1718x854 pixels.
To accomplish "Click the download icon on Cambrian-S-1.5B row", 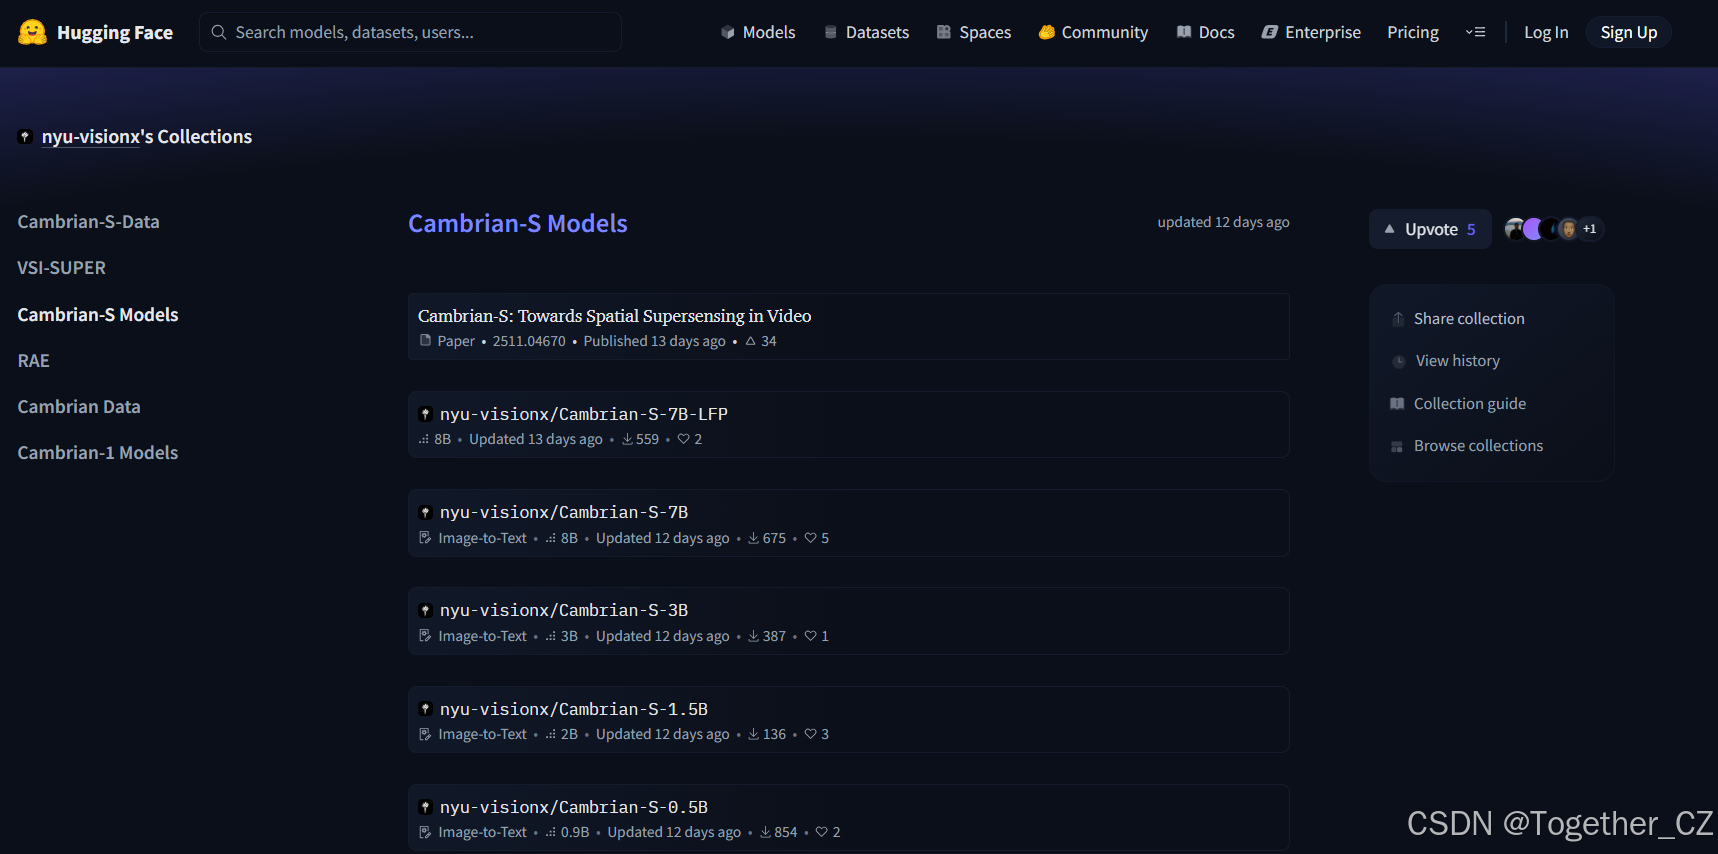I will (754, 734).
